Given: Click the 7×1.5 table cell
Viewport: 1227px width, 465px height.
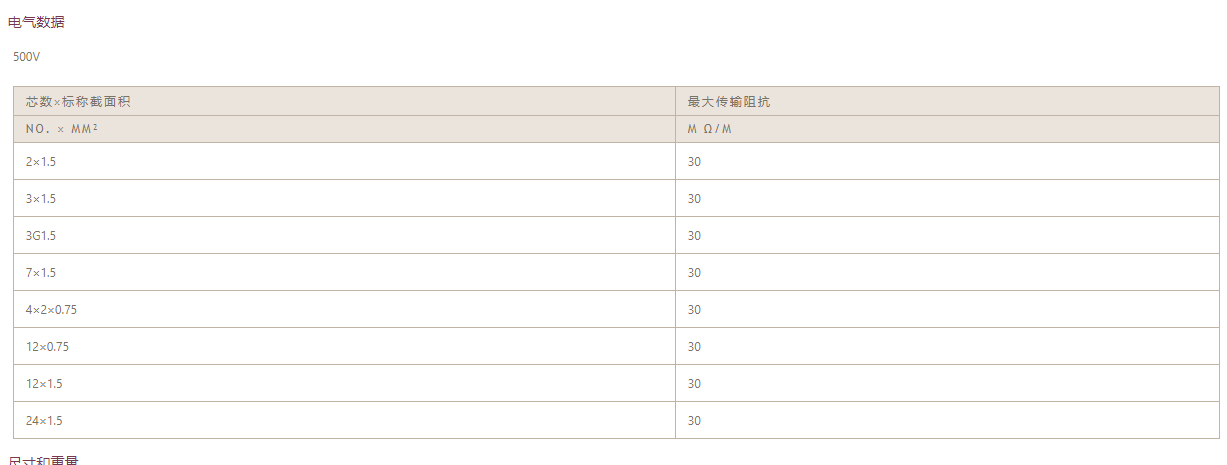Looking at the screenshot, I should tap(41, 273).
